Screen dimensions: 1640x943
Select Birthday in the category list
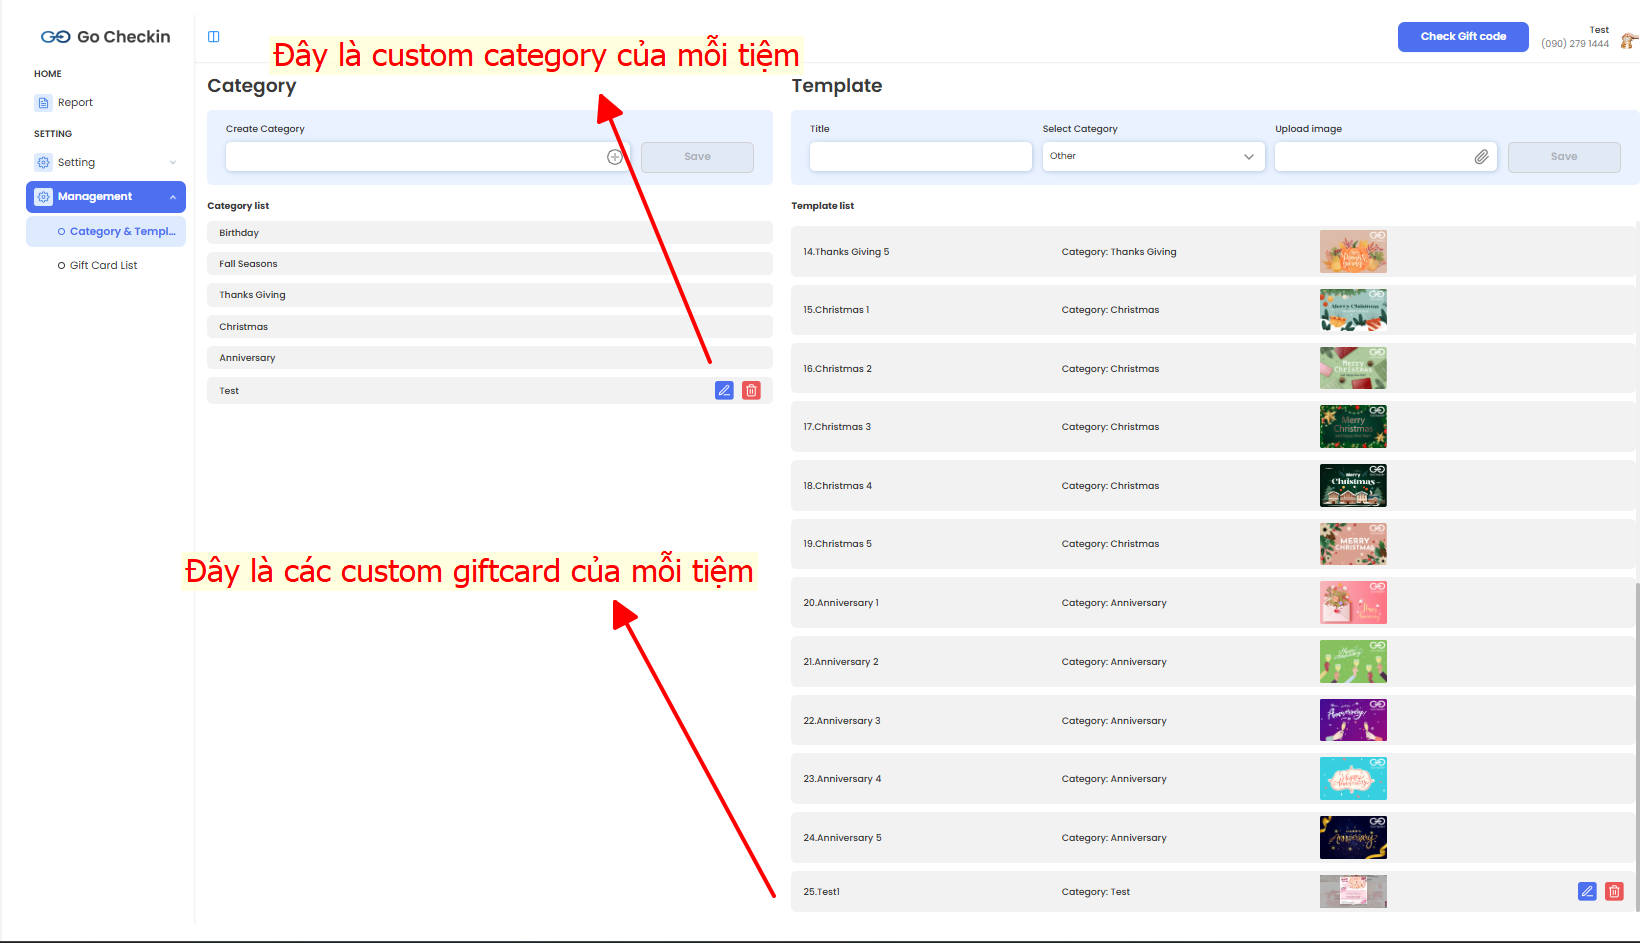point(489,233)
